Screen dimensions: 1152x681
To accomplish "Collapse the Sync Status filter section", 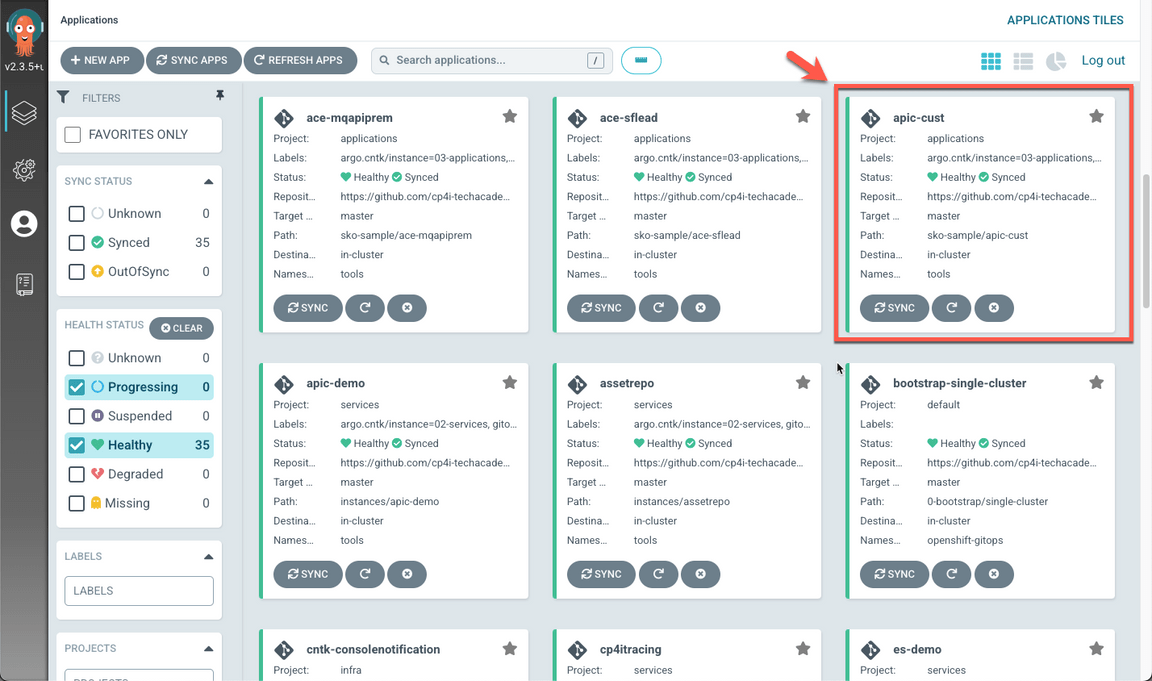I will (x=208, y=182).
